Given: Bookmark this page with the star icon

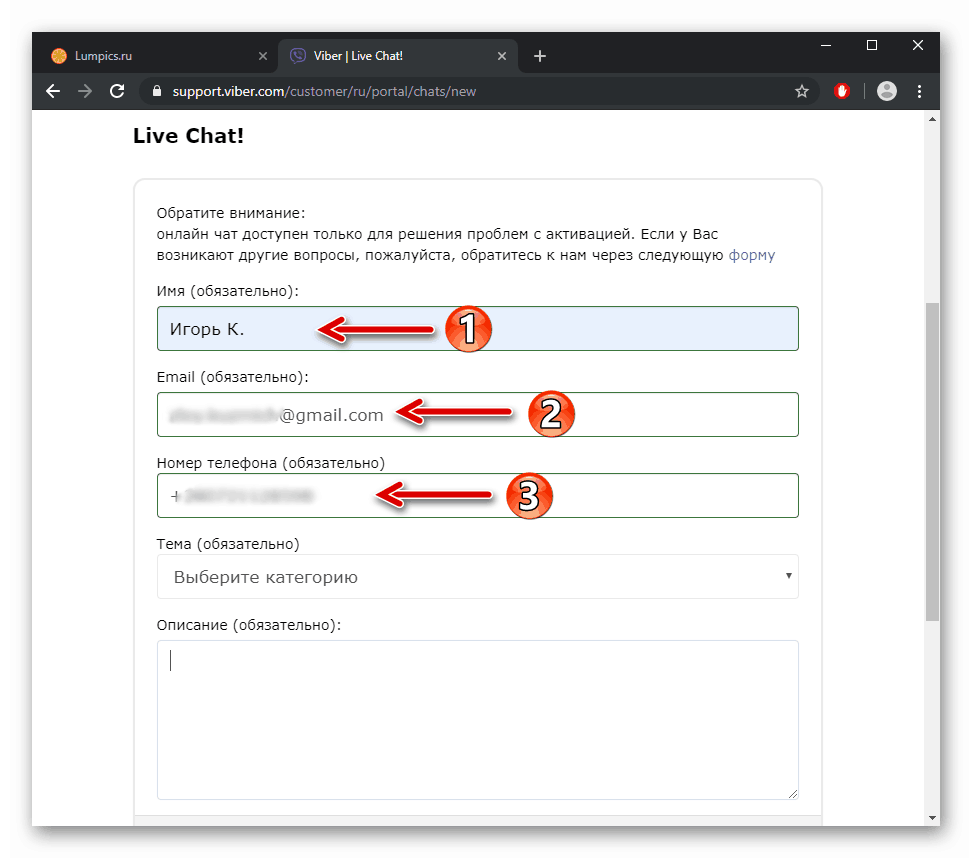Looking at the screenshot, I should pyautogui.click(x=802, y=91).
